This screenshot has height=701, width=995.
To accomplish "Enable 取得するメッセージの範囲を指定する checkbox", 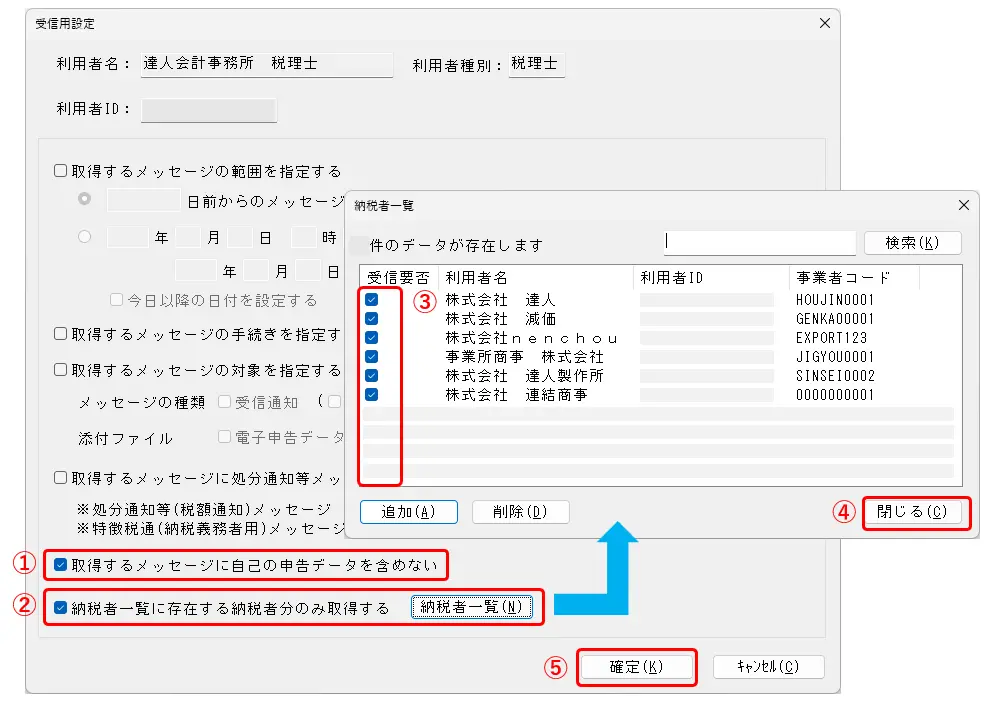I will tap(61, 171).
